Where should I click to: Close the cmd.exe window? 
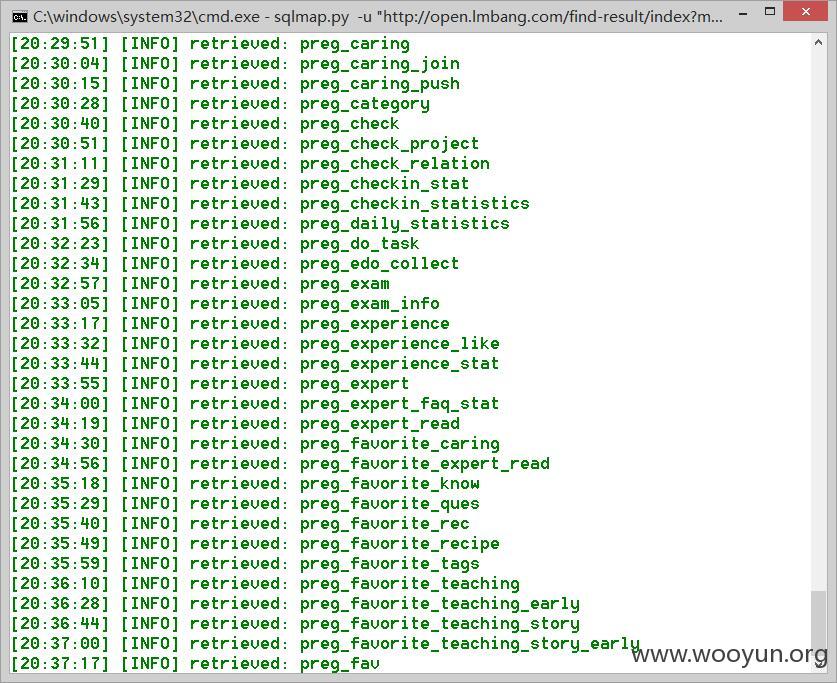pyautogui.click(x=806, y=11)
